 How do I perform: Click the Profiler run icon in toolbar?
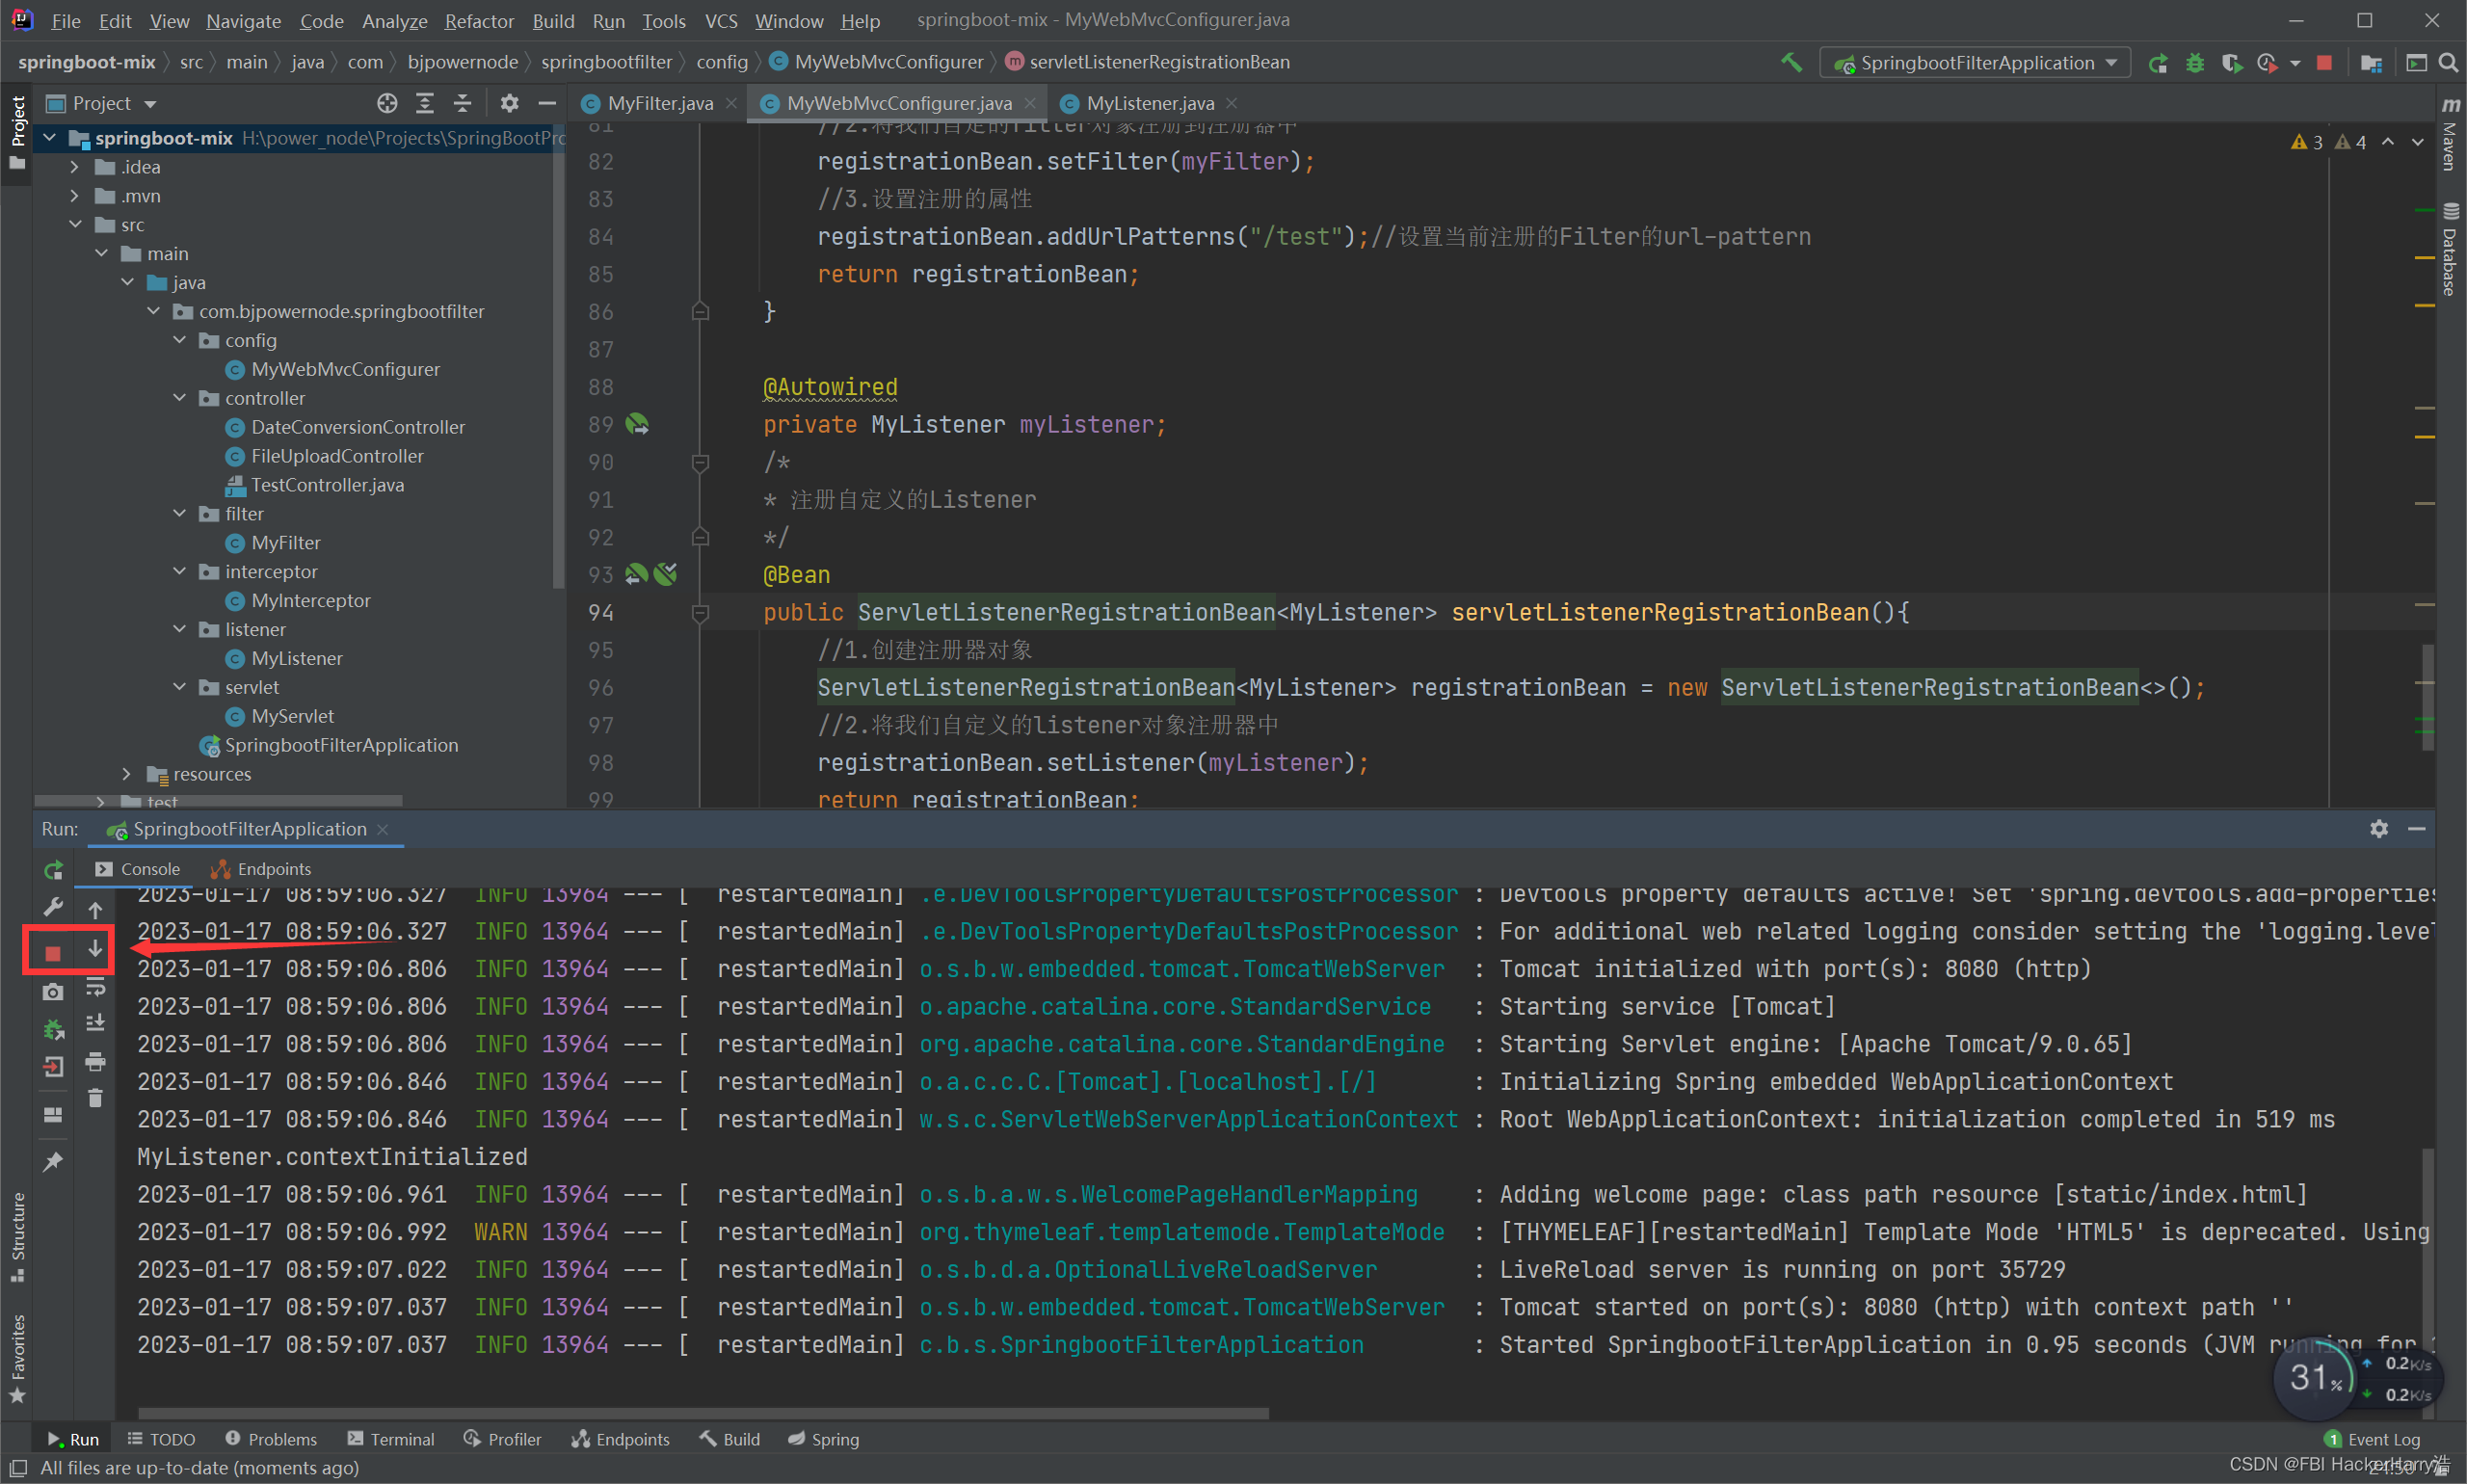(2267, 63)
